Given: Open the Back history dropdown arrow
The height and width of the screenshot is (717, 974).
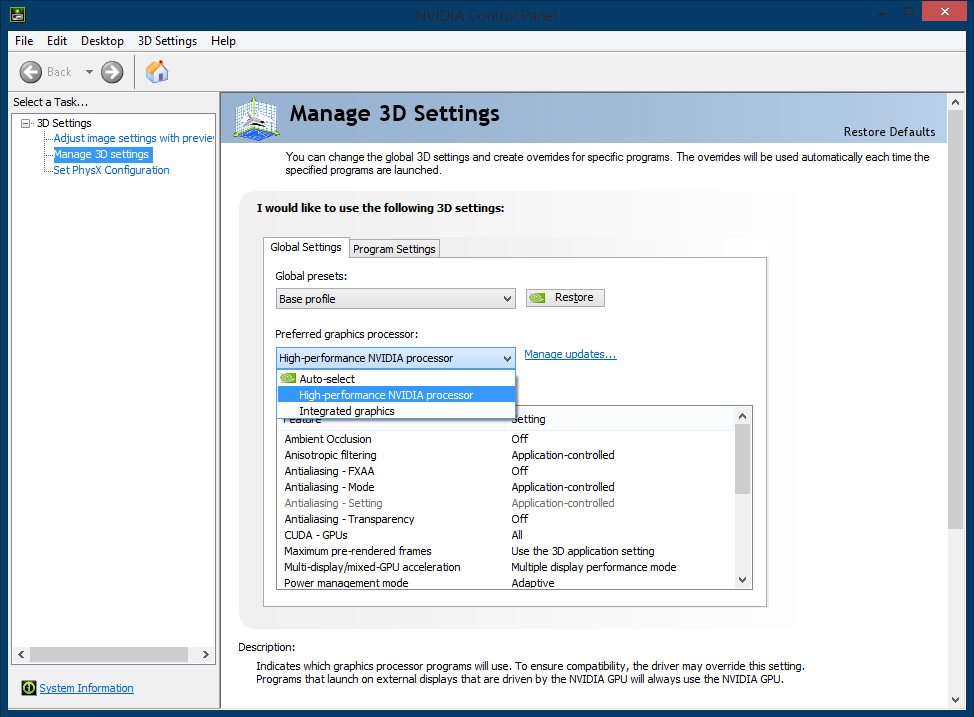Looking at the screenshot, I should [x=89, y=72].
